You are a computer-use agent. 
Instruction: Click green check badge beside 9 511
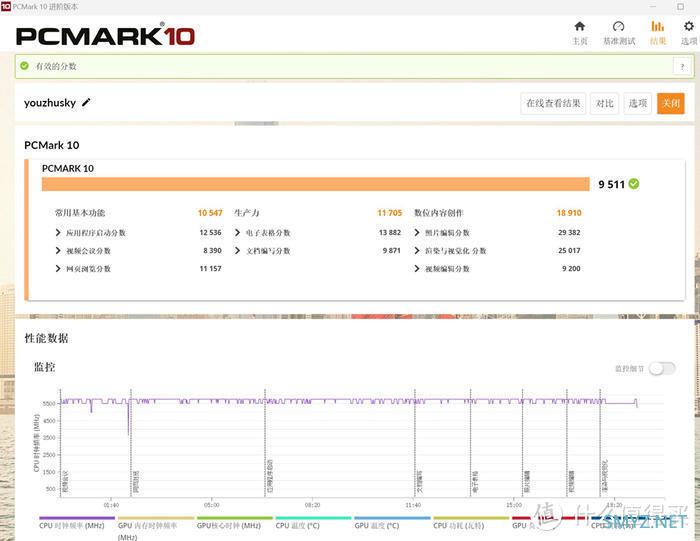click(x=633, y=183)
